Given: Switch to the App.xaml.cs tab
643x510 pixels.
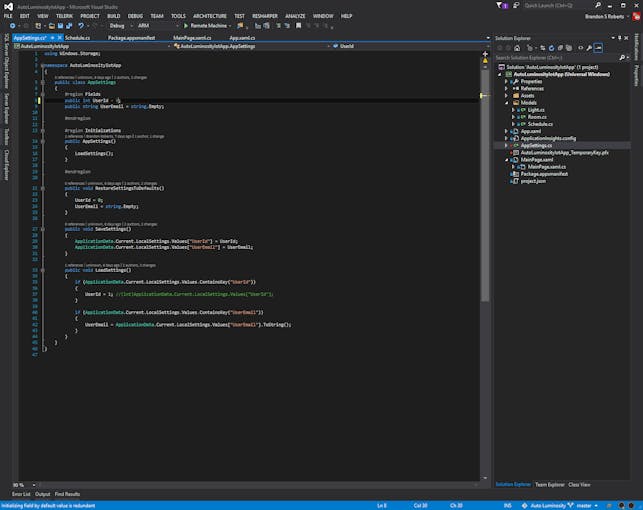Looking at the screenshot, I should tap(242, 38).
